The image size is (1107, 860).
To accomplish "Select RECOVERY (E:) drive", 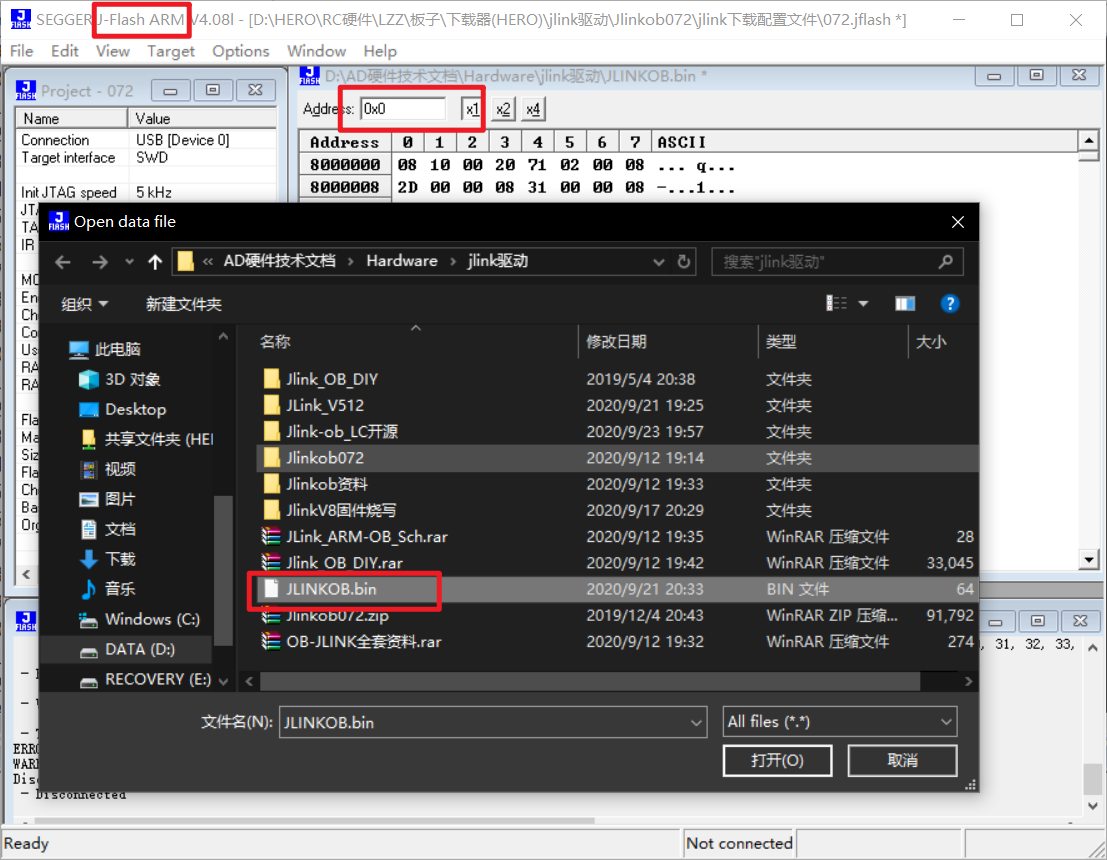I will (145, 679).
